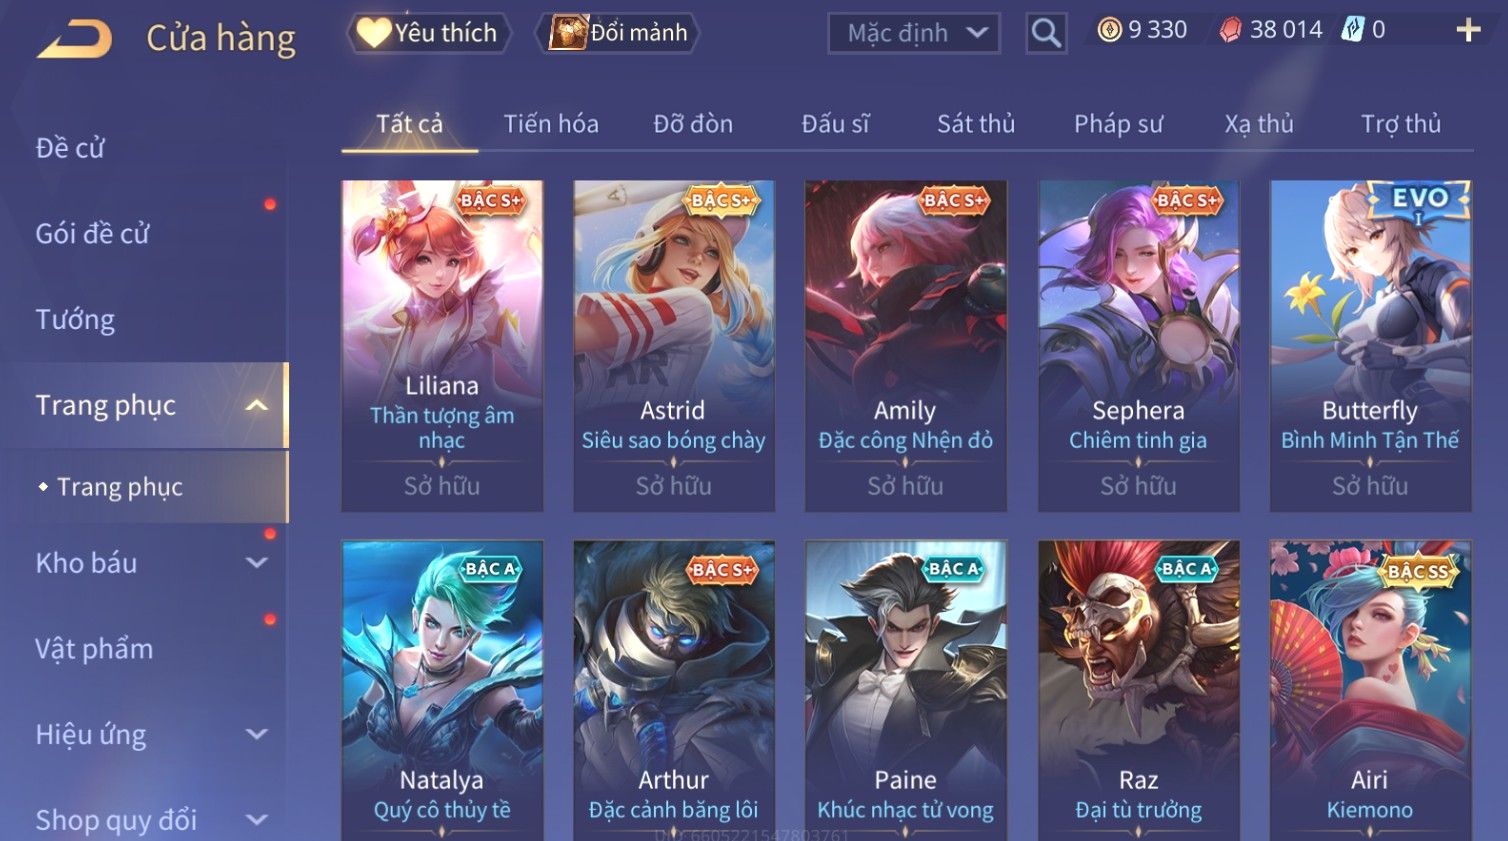The height and width of the screenshot is (841, 1508).
Task: Click the red ruby currency icon
Action: pos(1230,30)
